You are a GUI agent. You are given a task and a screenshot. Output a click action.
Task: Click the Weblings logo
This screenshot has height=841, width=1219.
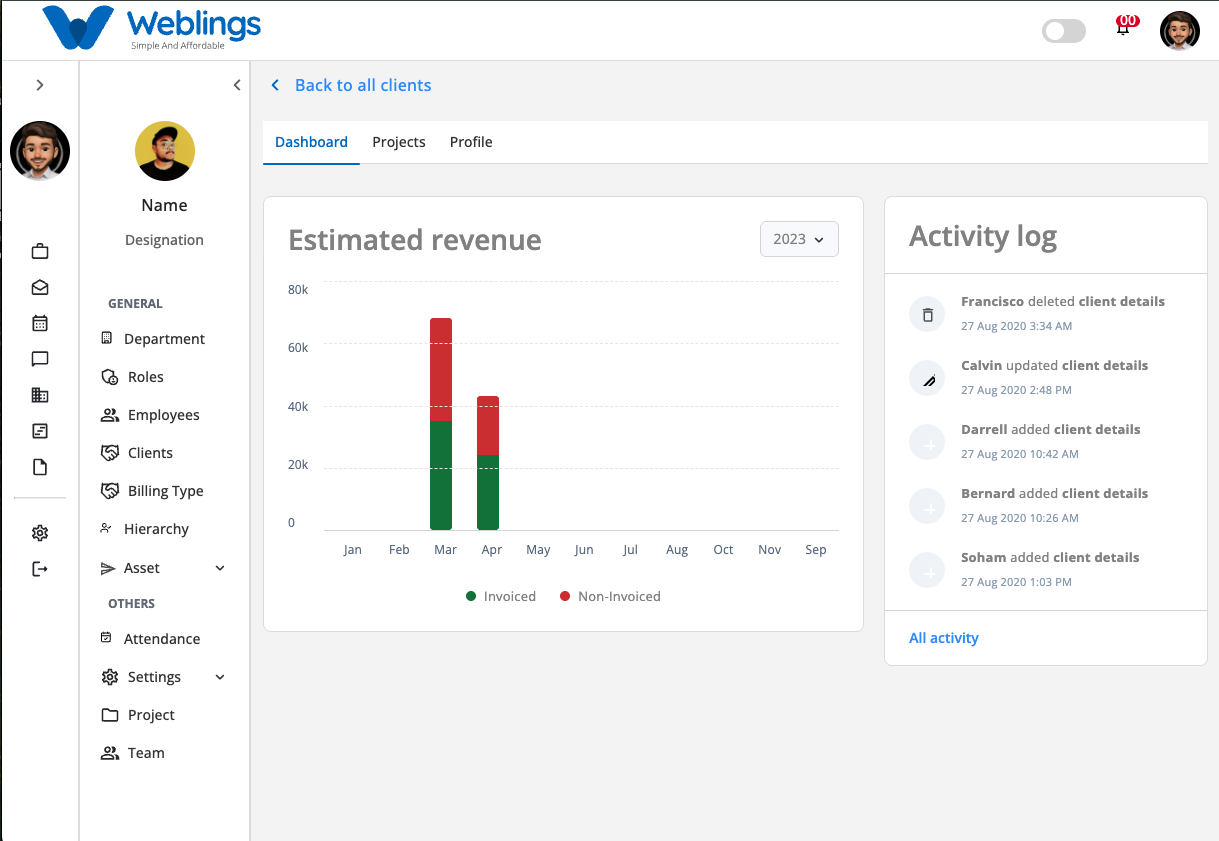click(152, 28)
